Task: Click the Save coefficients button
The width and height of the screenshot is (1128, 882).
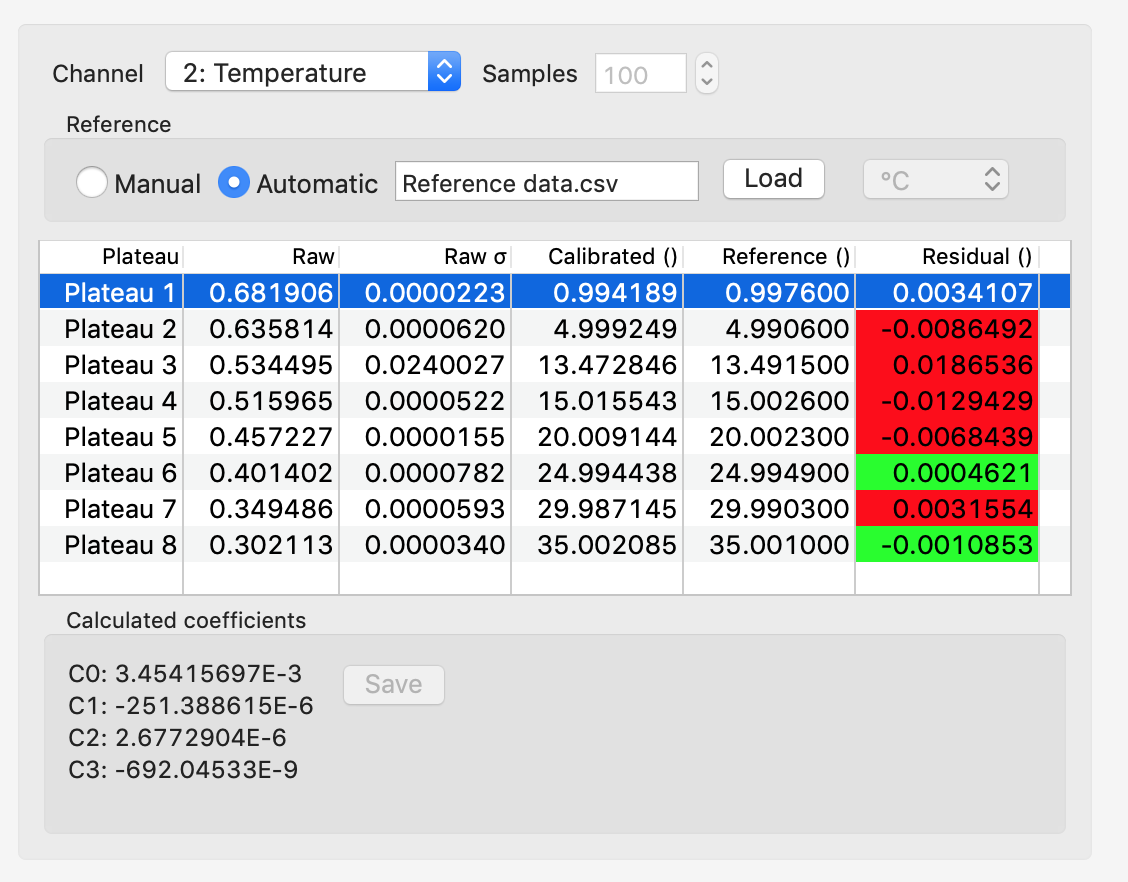Action: coord(393,685)
